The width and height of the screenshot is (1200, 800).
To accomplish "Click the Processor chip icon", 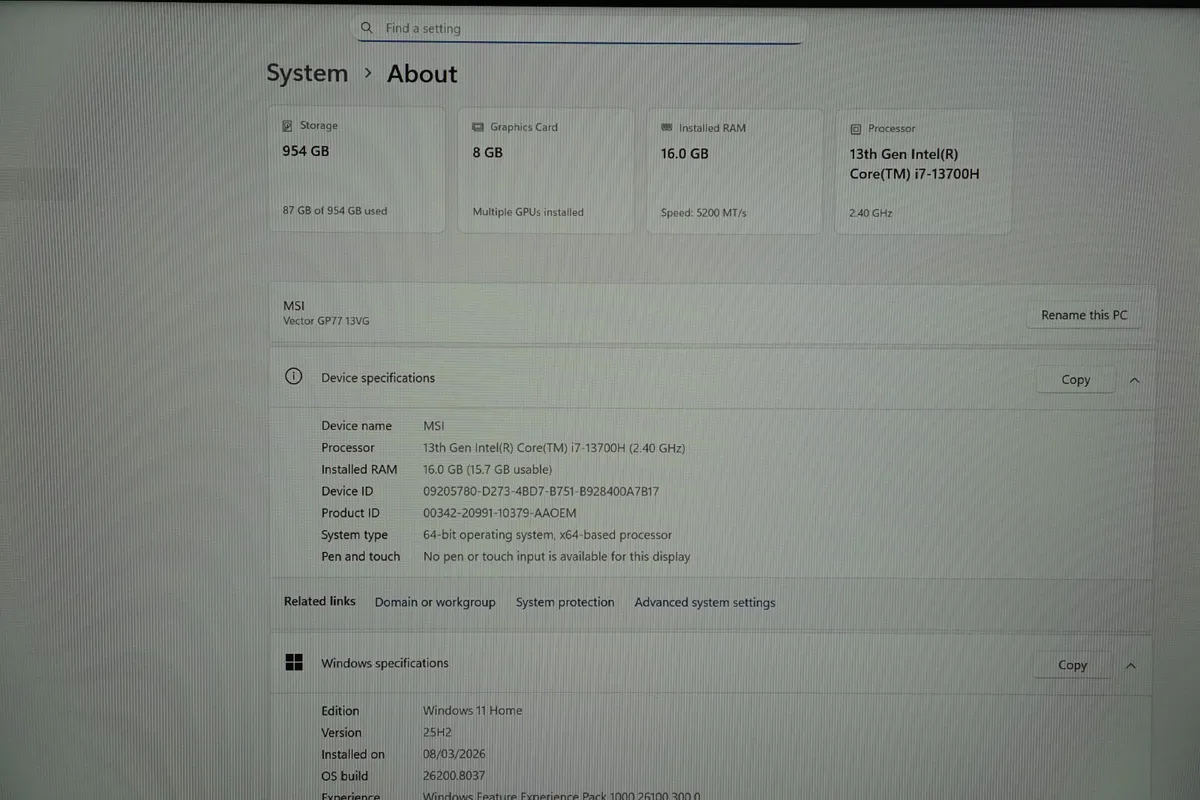I will pyautogui.click(x=855, y=129).
